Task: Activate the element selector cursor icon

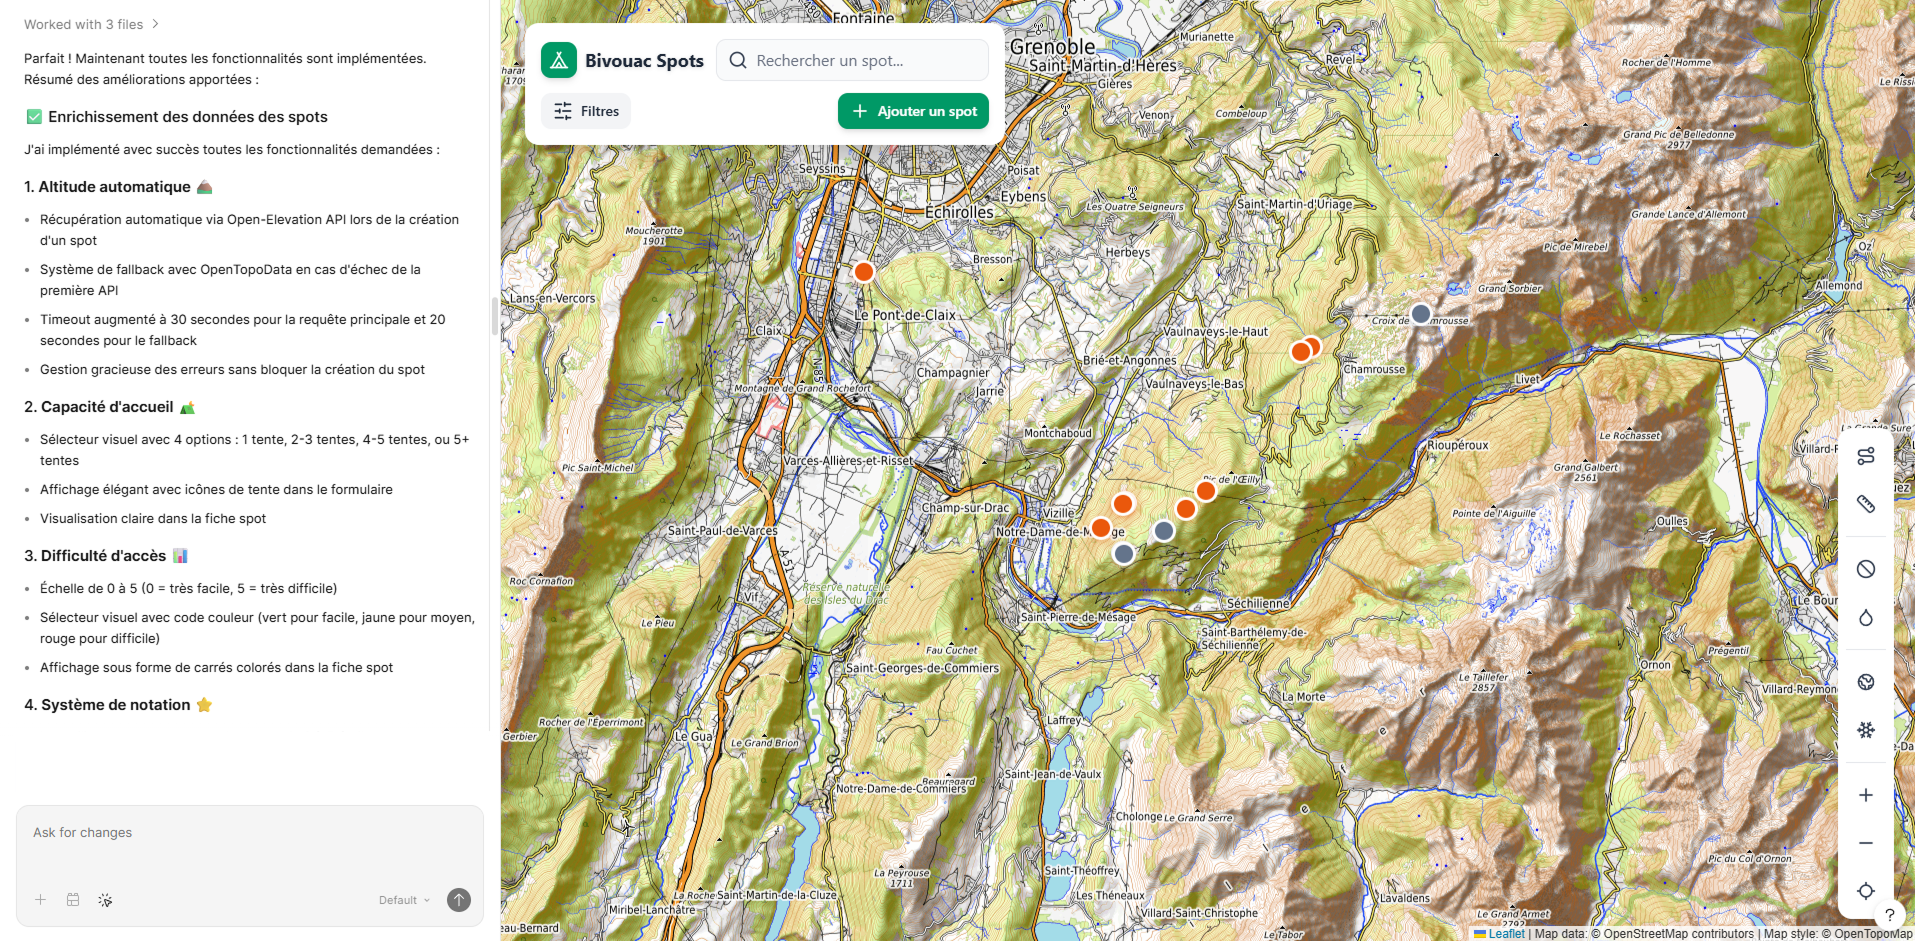Action: point(105,900)
